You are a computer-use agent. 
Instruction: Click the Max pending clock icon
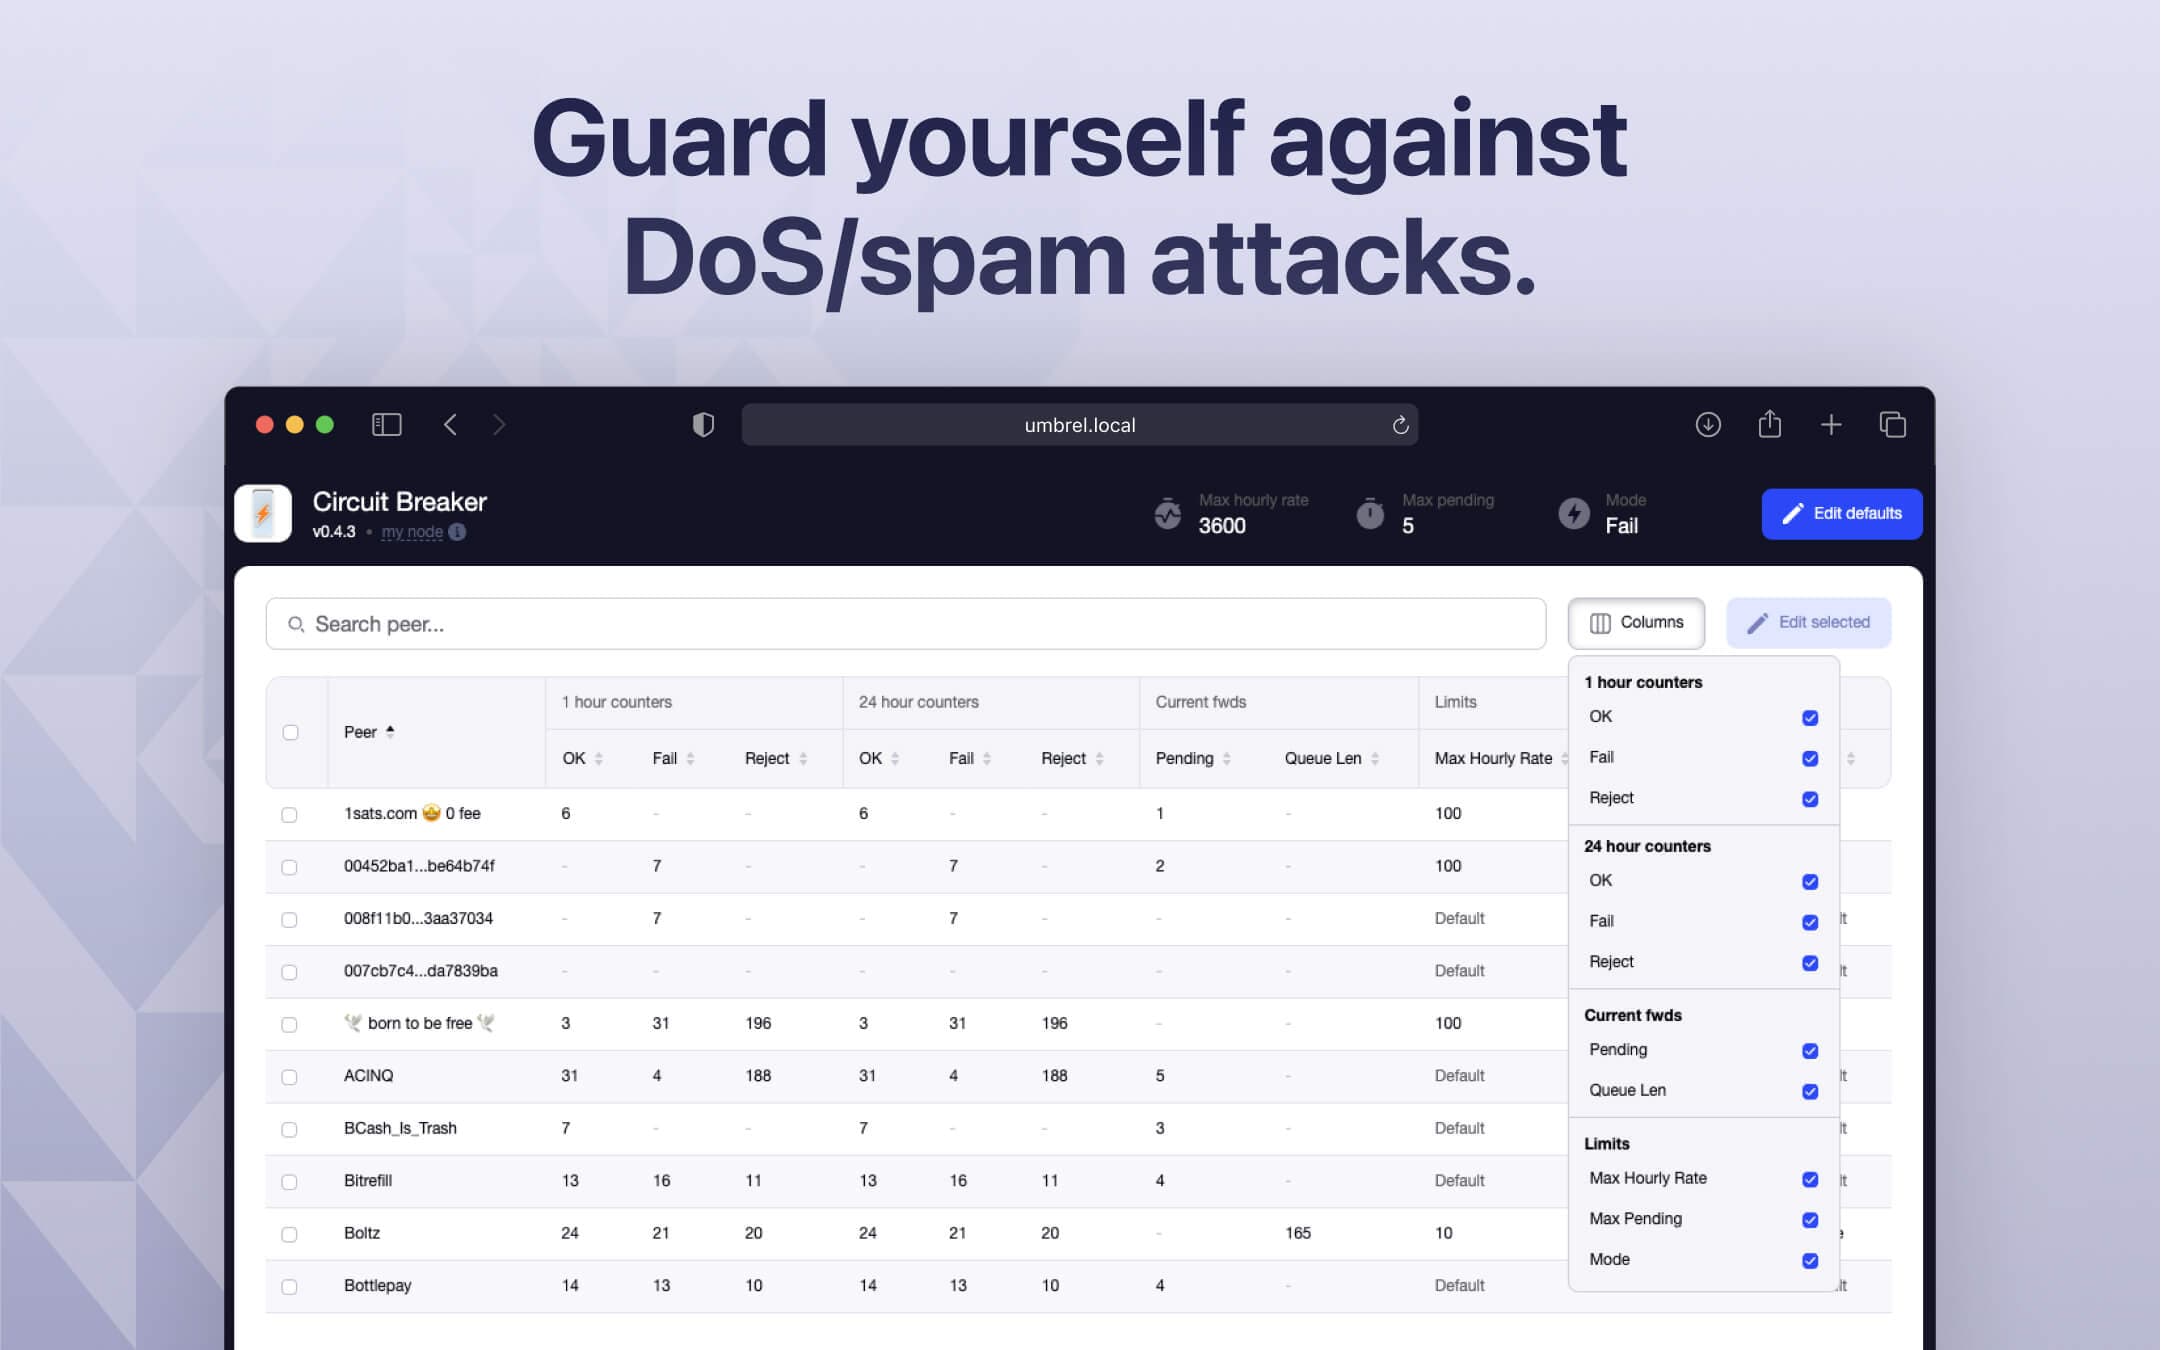(1368, 513)
